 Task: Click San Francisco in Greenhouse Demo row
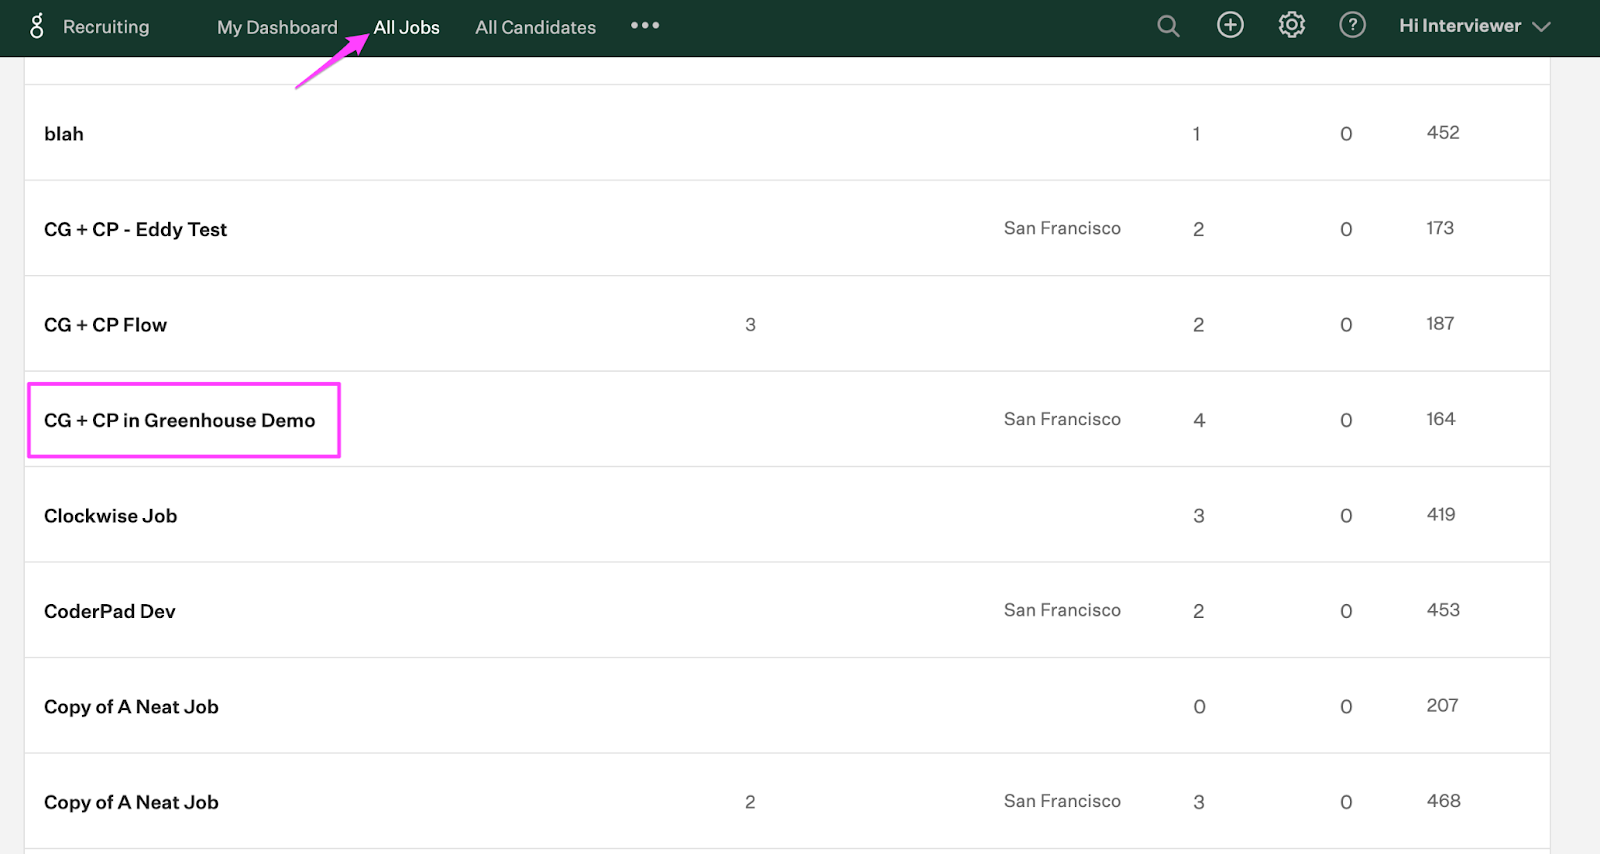pos(1062,419)
